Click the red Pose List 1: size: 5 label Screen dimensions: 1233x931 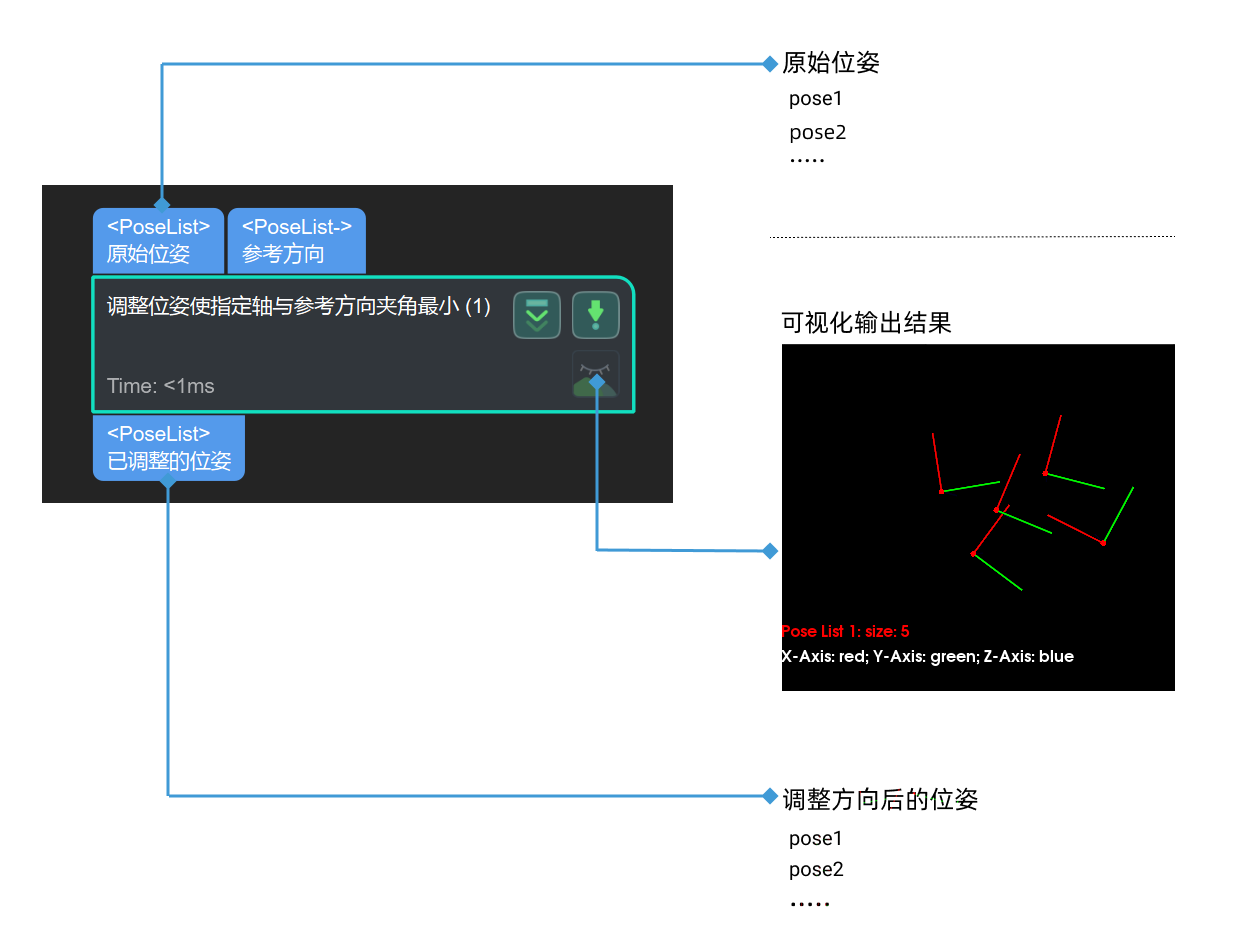(845, 631)
